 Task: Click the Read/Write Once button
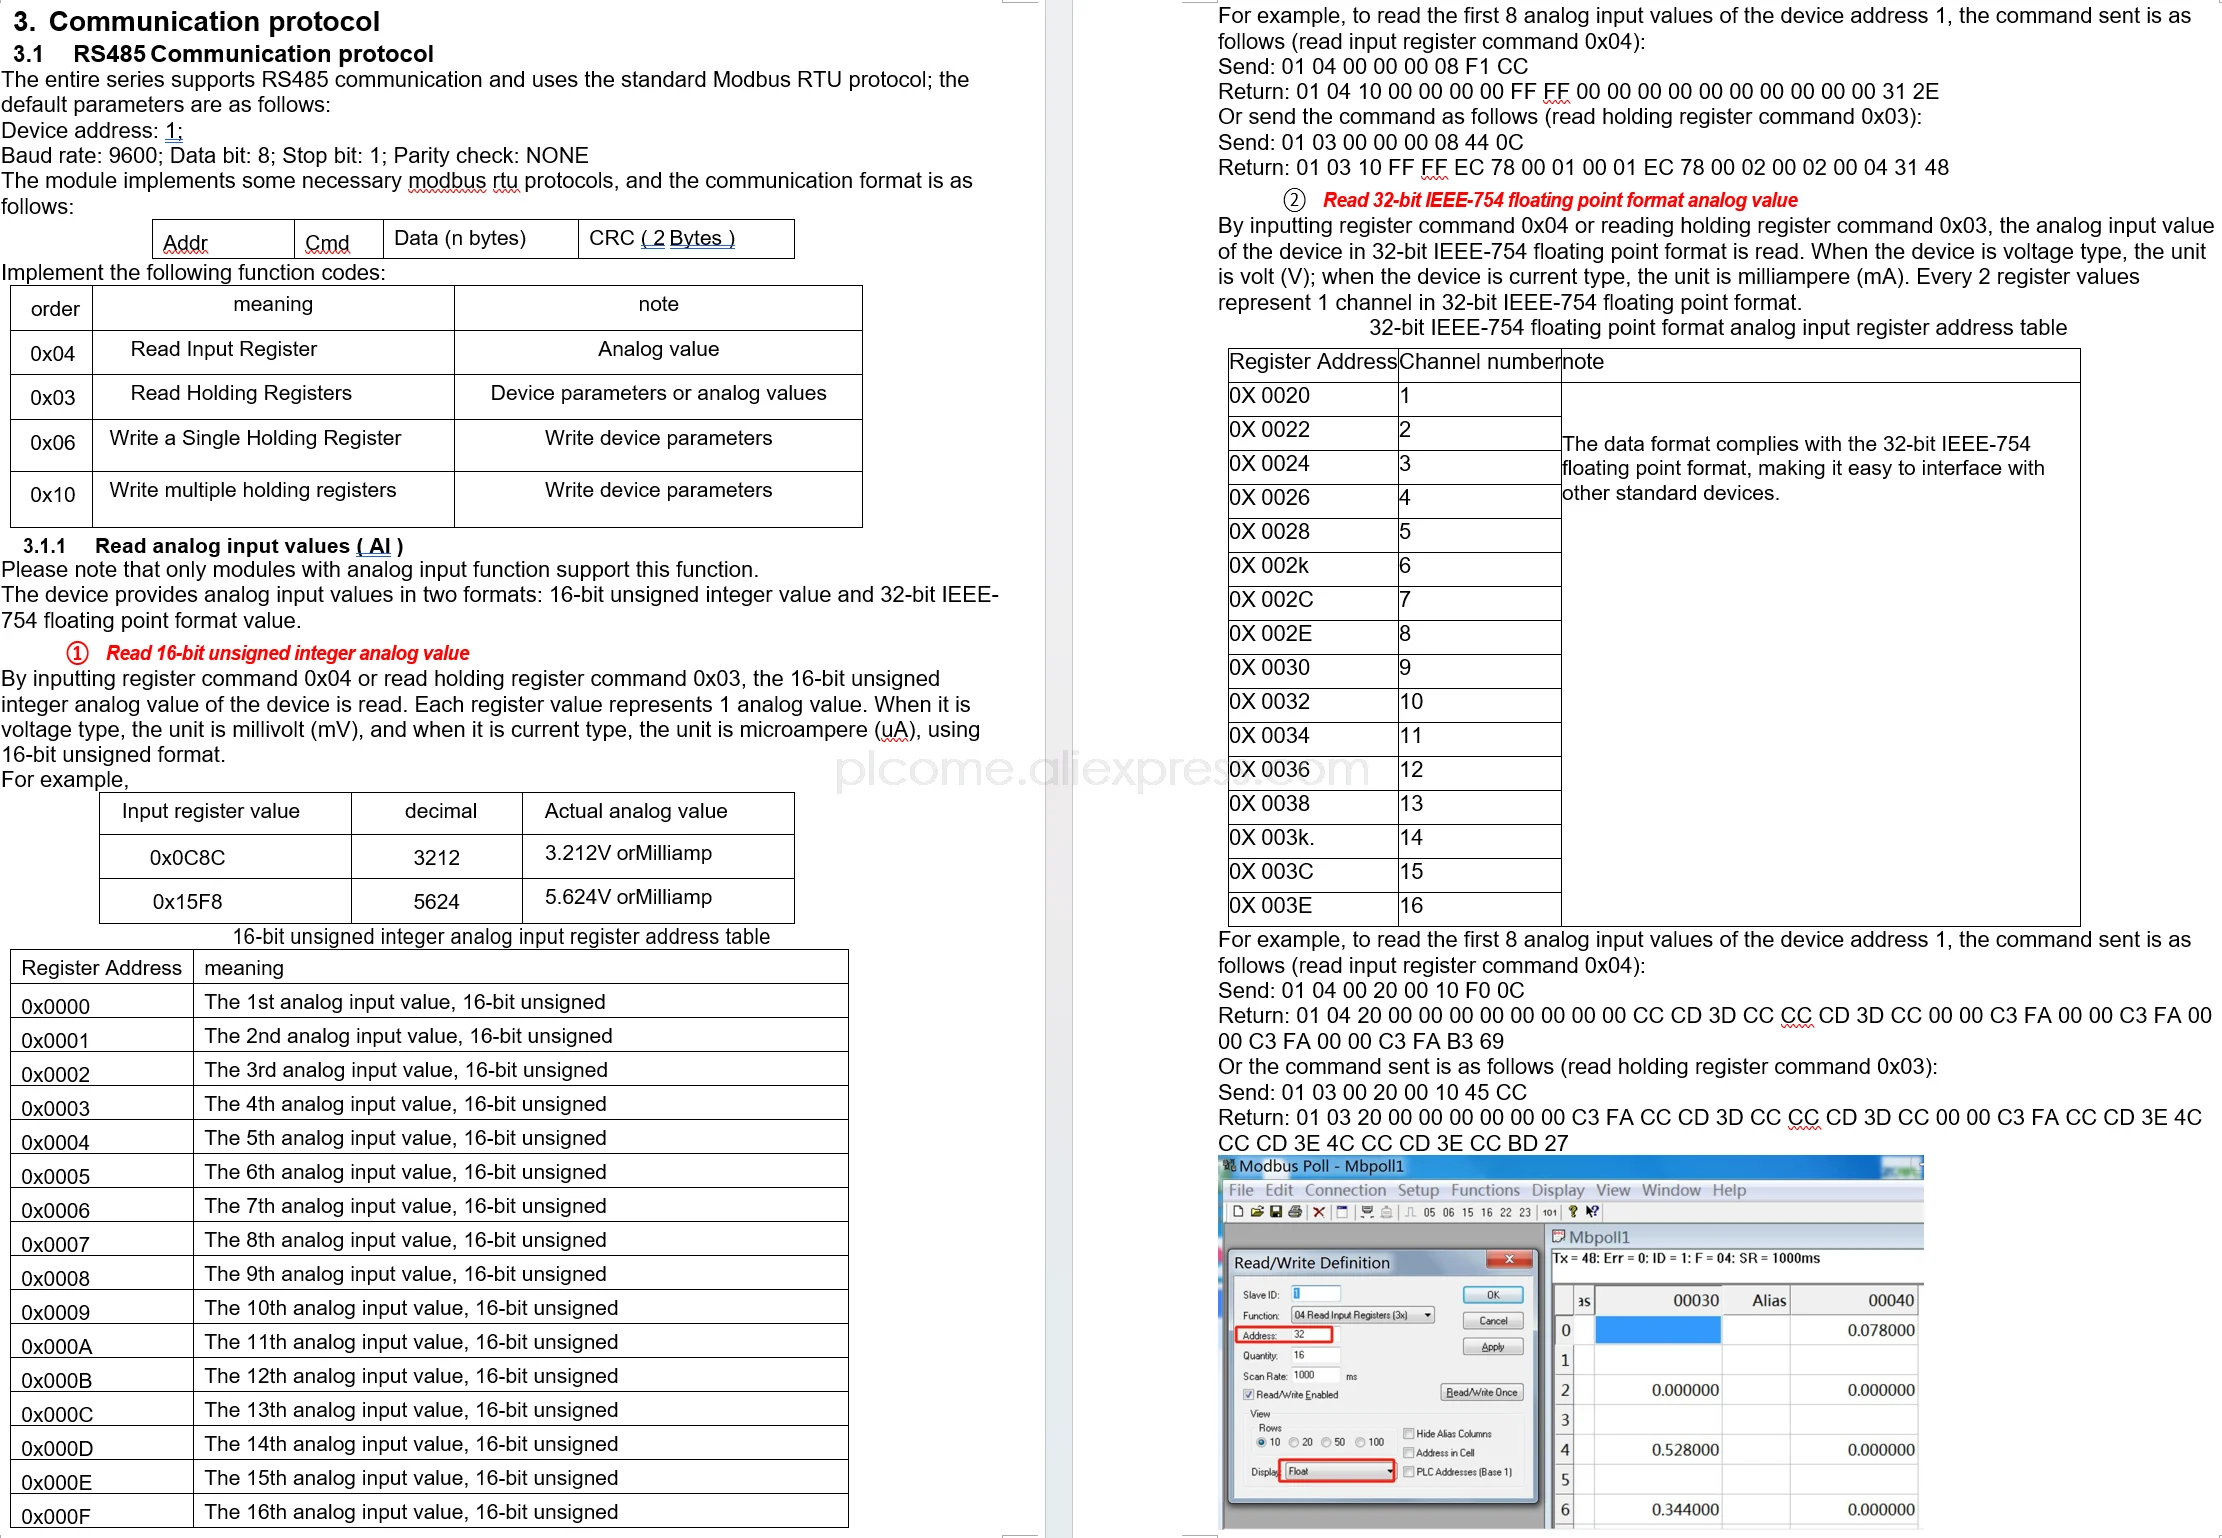pyautogui.click(x=1481, y=1393)
